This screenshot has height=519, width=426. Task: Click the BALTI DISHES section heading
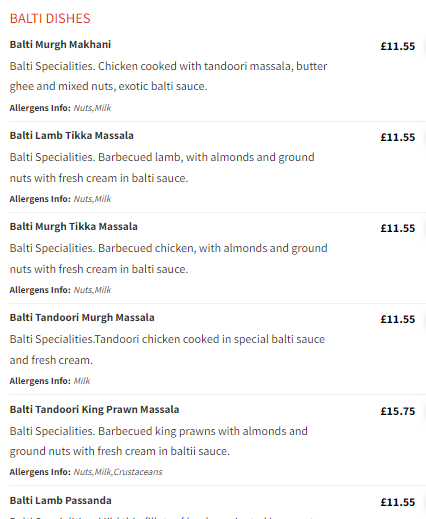[x=50, y=18]
